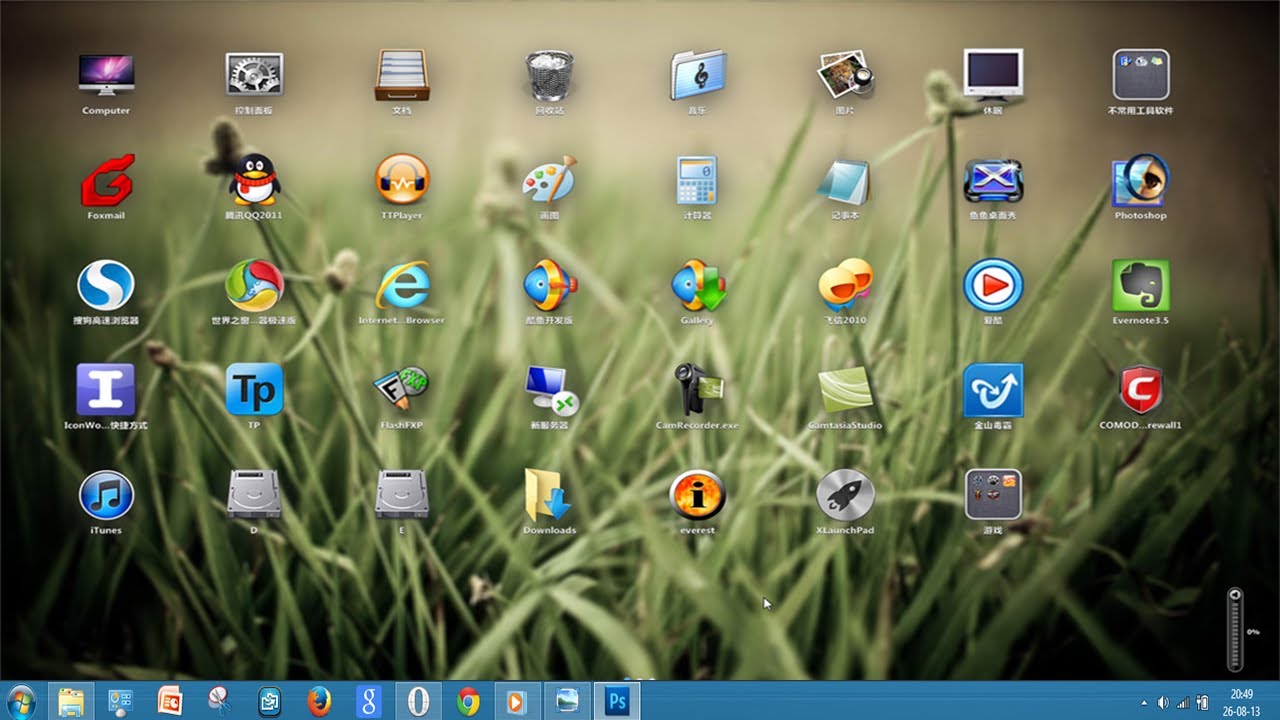The image size is (1280, 720).
Task: Open CamRecorder.exe desktop icon
Action: click(697, 391)
